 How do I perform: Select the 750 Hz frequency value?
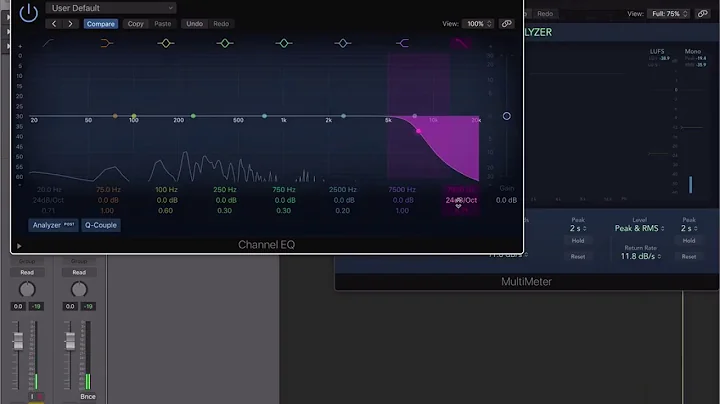pyautogui.click(x=284, y=190)
